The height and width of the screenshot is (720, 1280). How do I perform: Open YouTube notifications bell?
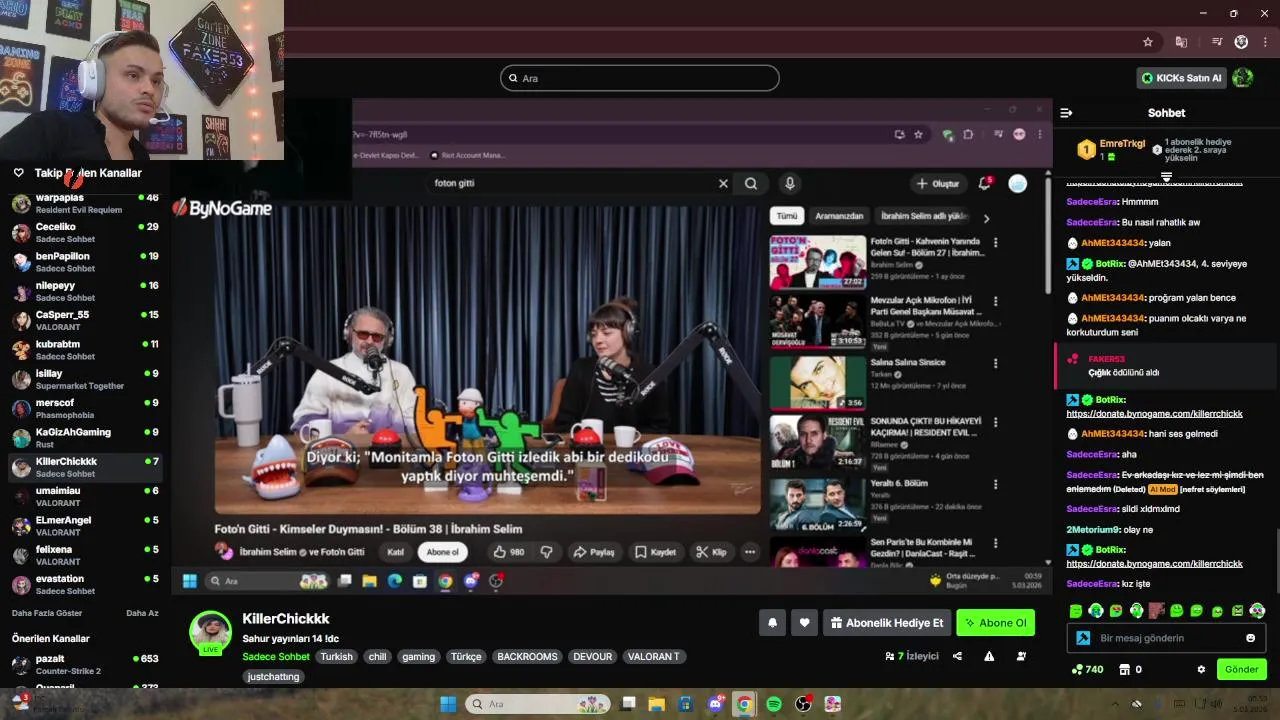[x=984, y=183]
